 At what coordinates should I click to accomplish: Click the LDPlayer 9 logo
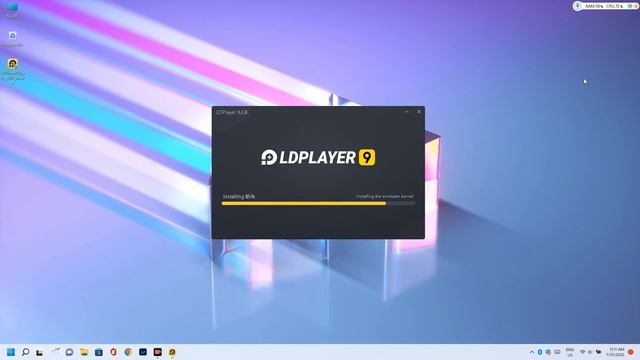pyautogui.click(x=318, y=157)
